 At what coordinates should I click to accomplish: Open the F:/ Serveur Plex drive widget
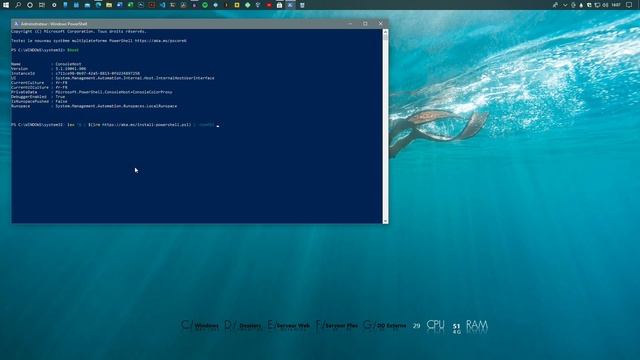click(x=337, y=325)
